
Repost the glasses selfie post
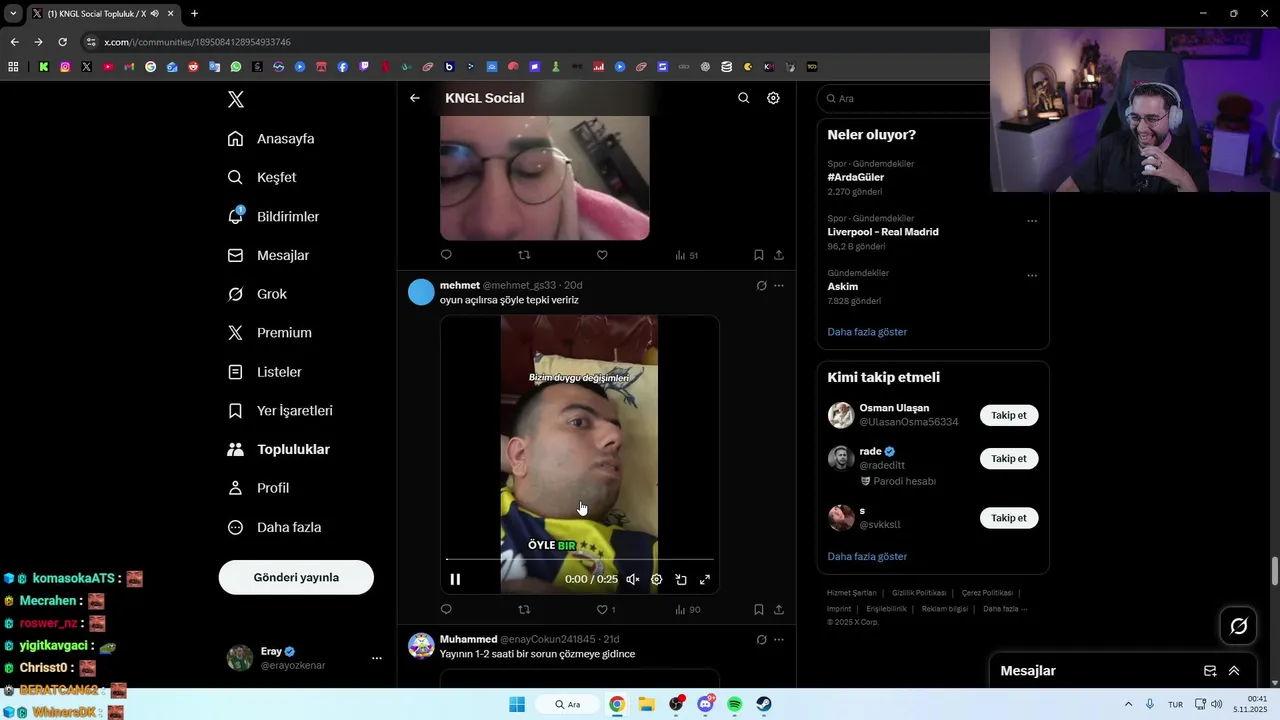(x=524, y=255)
